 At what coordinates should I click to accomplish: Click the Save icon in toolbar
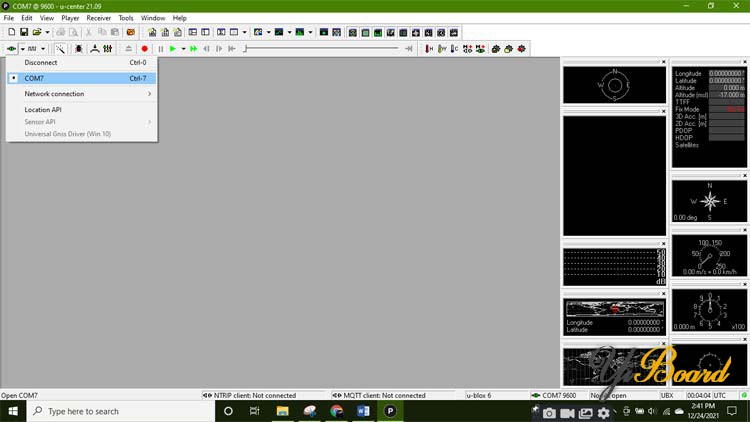tap(24, 32)
